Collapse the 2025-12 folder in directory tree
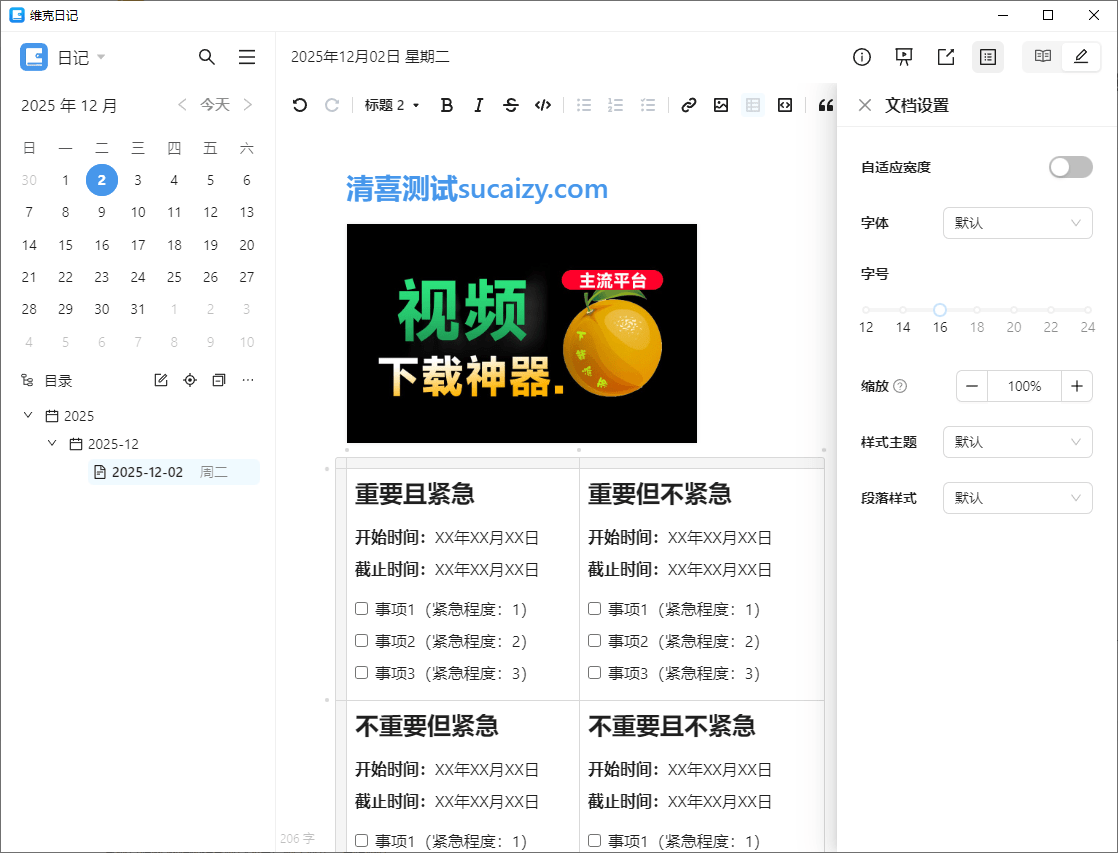 [x=52, y=443]
